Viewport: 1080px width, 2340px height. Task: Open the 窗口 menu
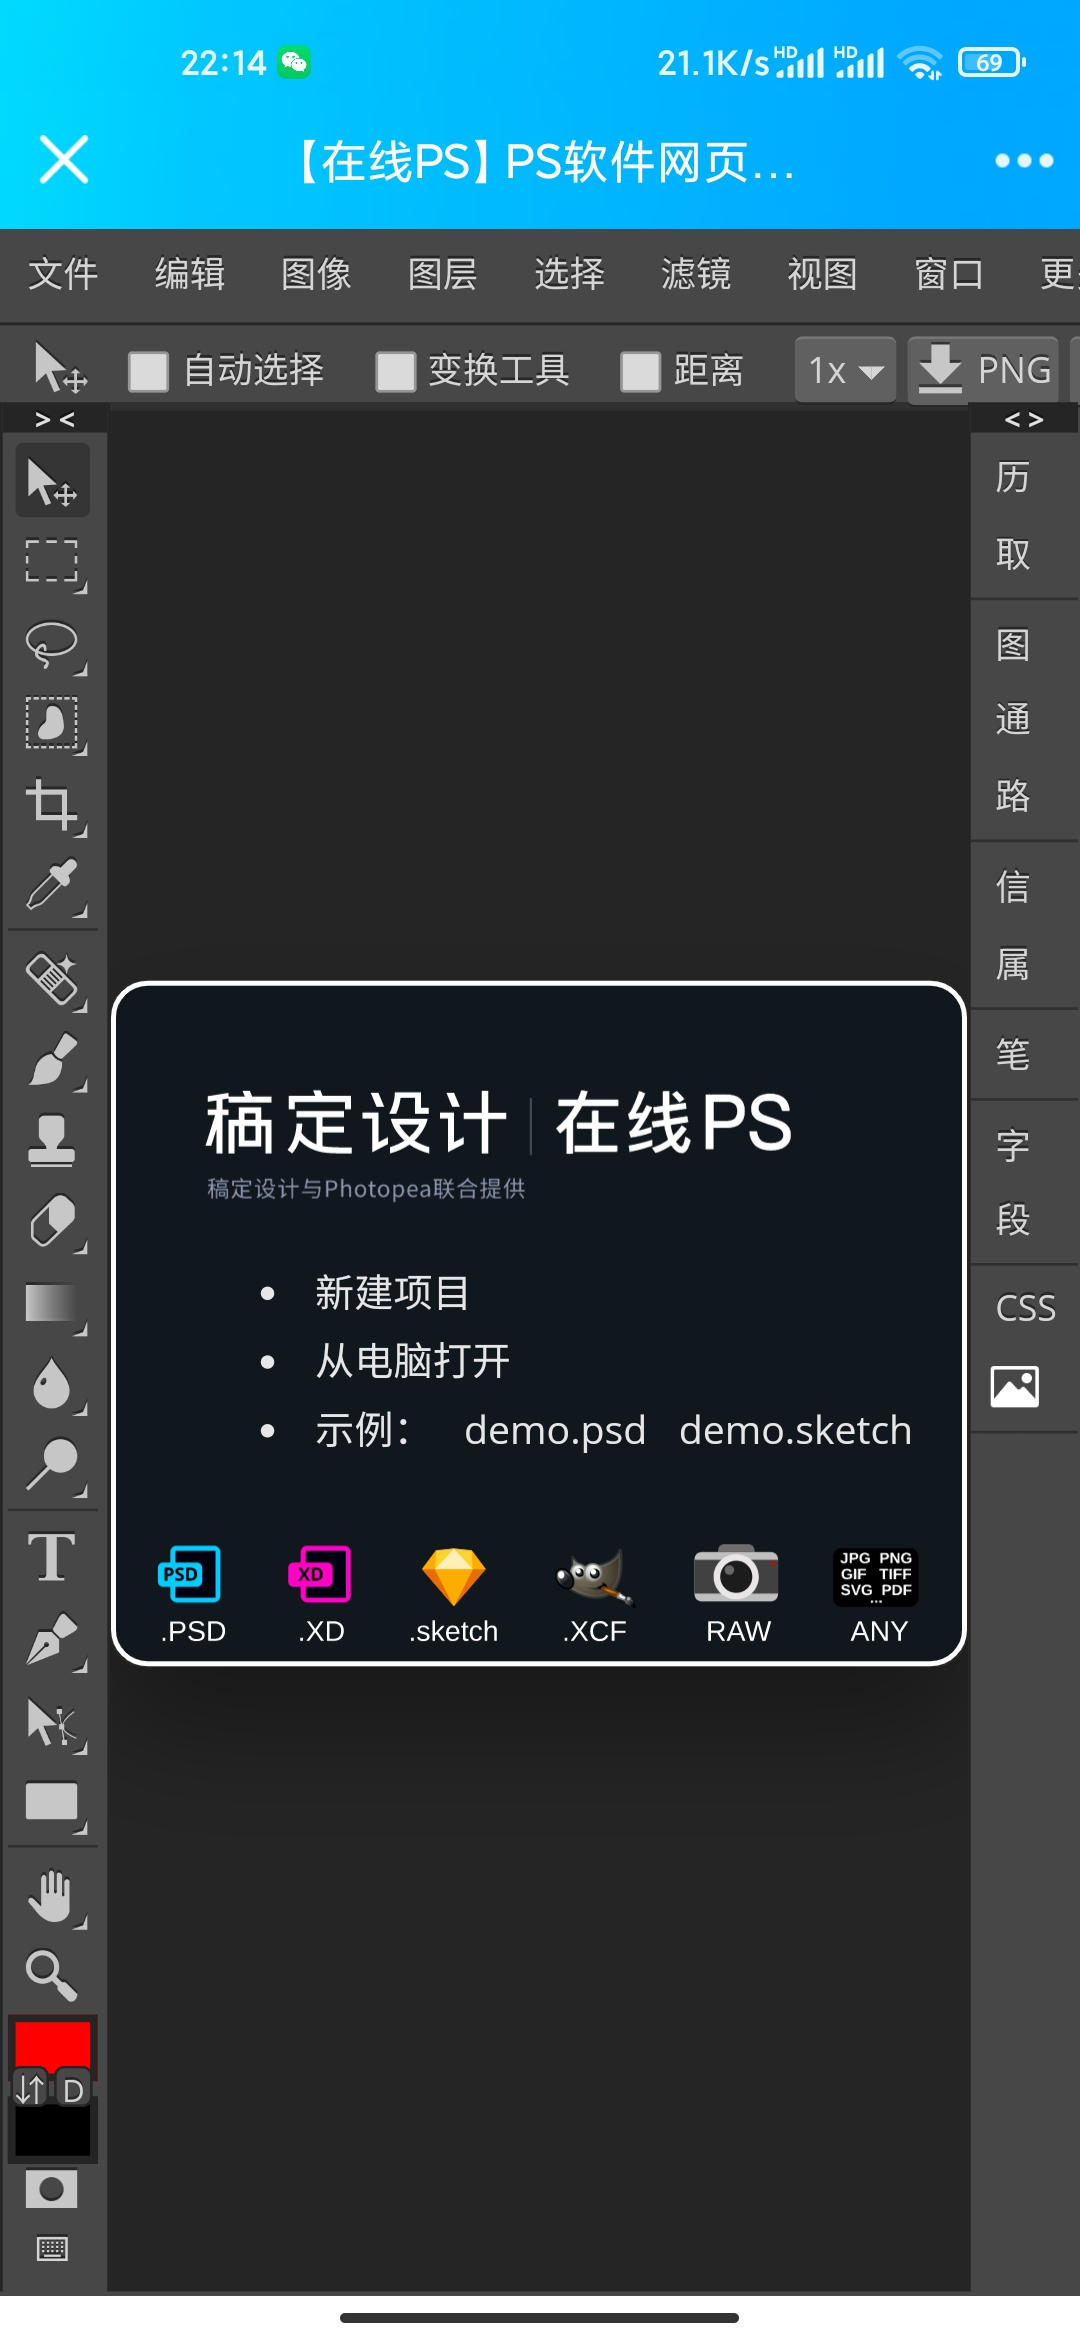point(949,274)
